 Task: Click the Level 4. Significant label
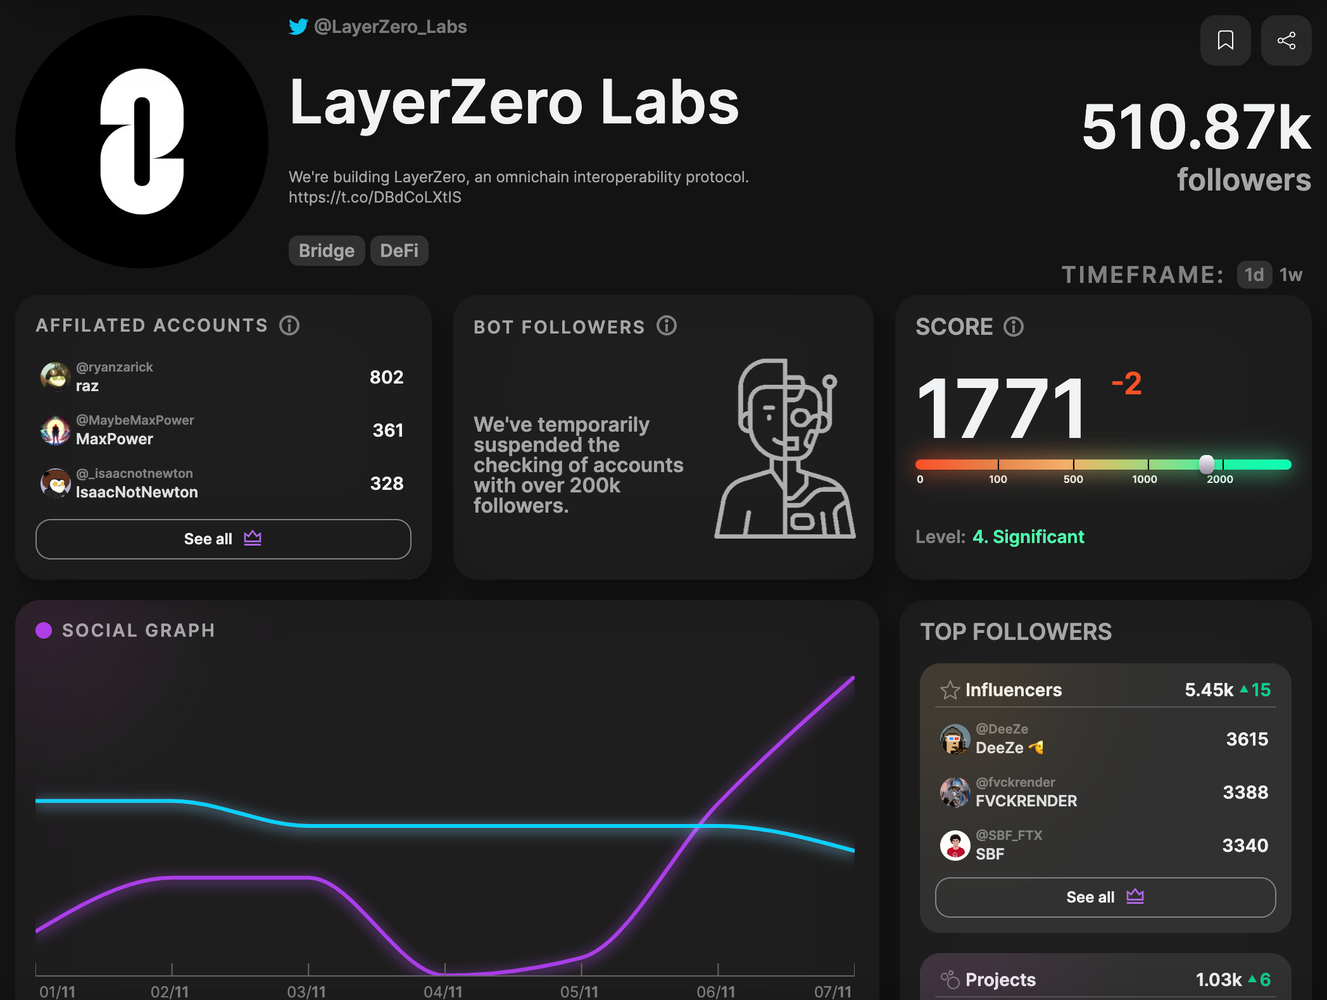point(1000,537)
